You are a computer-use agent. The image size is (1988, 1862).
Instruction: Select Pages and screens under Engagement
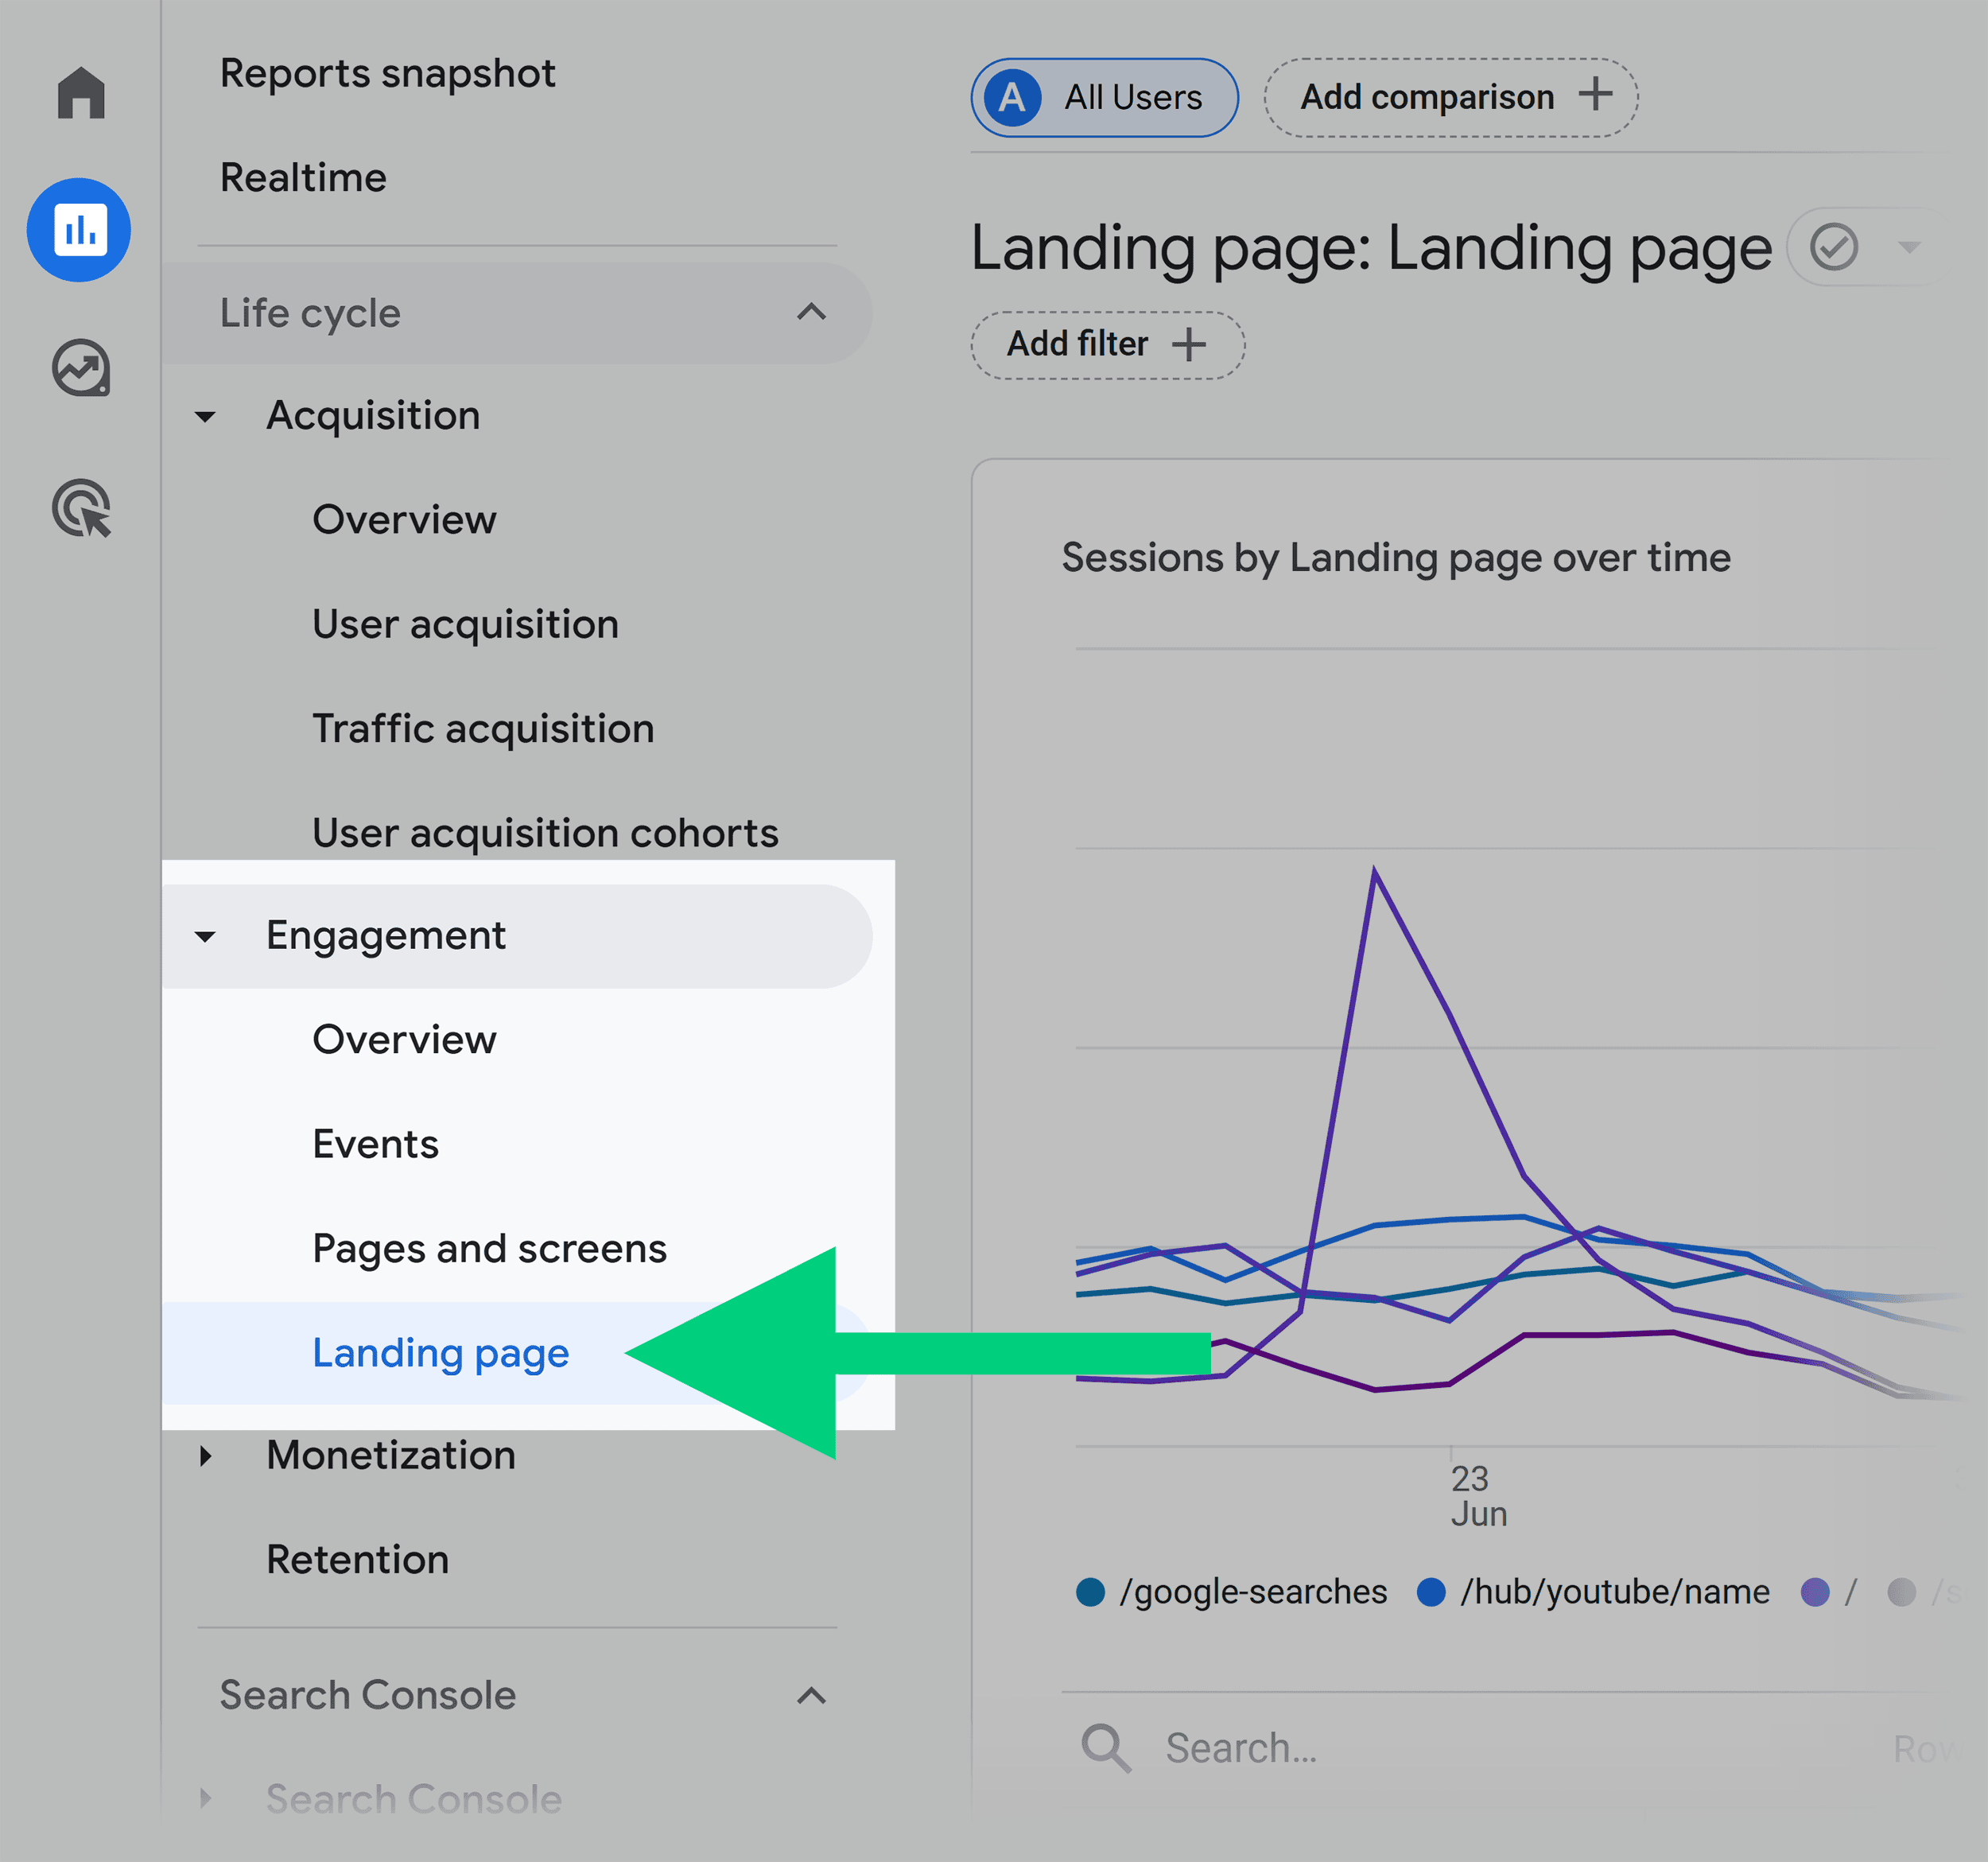click(x=489, y=1248)
